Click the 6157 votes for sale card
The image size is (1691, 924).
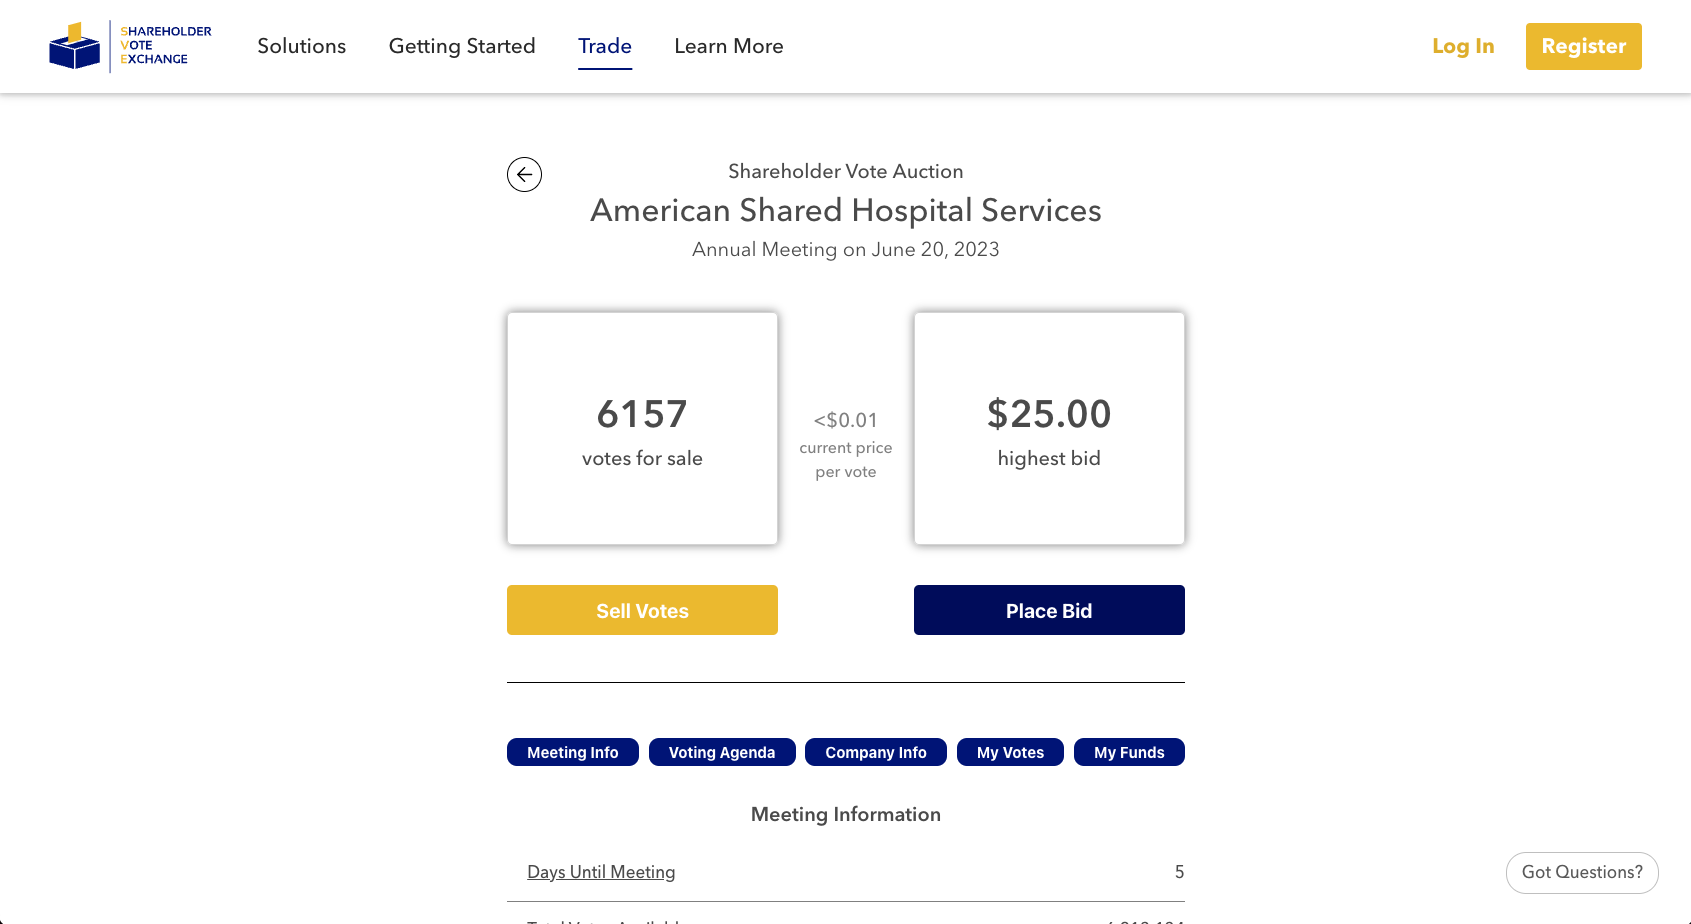[x=642, y=428]
